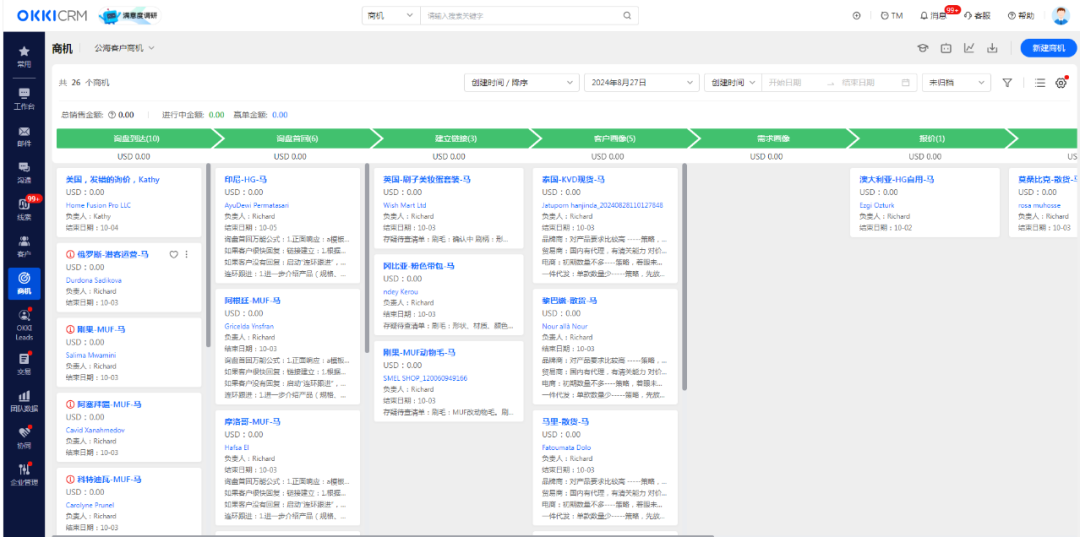Switch to list view icon
Screen dimensions: 1080x537
(1040, 83)
